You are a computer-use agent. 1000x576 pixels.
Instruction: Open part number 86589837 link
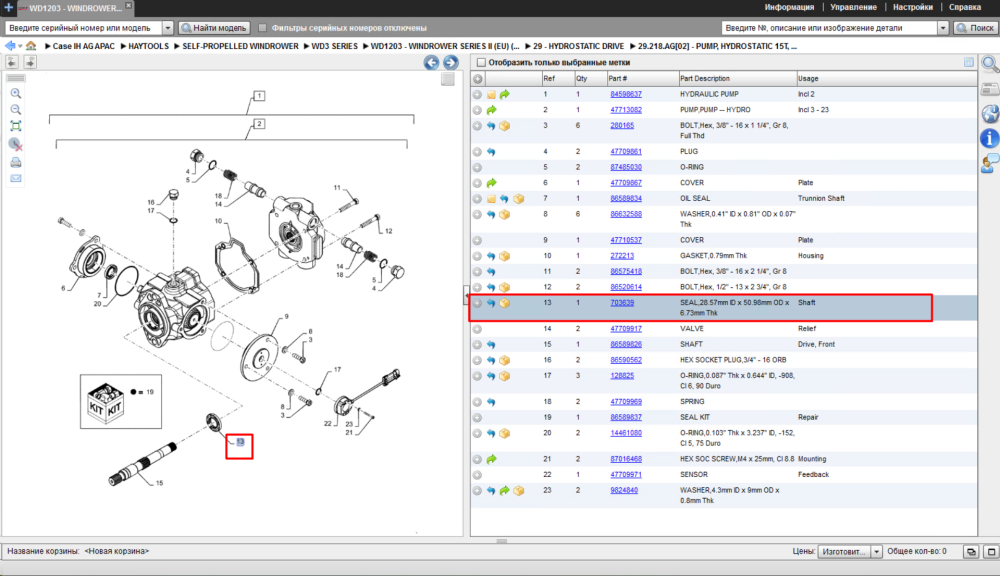[x=626, y=417]
